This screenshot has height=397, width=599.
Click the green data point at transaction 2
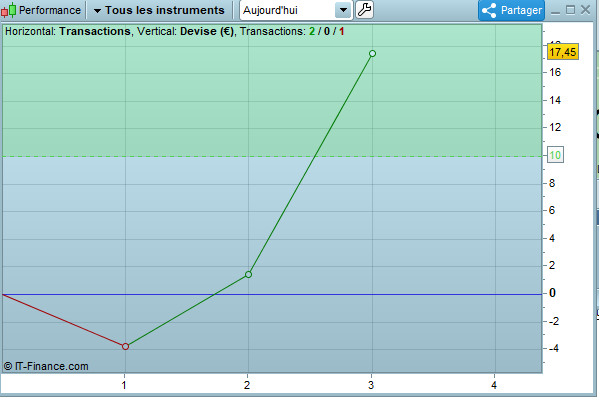(x=248, y=274)
